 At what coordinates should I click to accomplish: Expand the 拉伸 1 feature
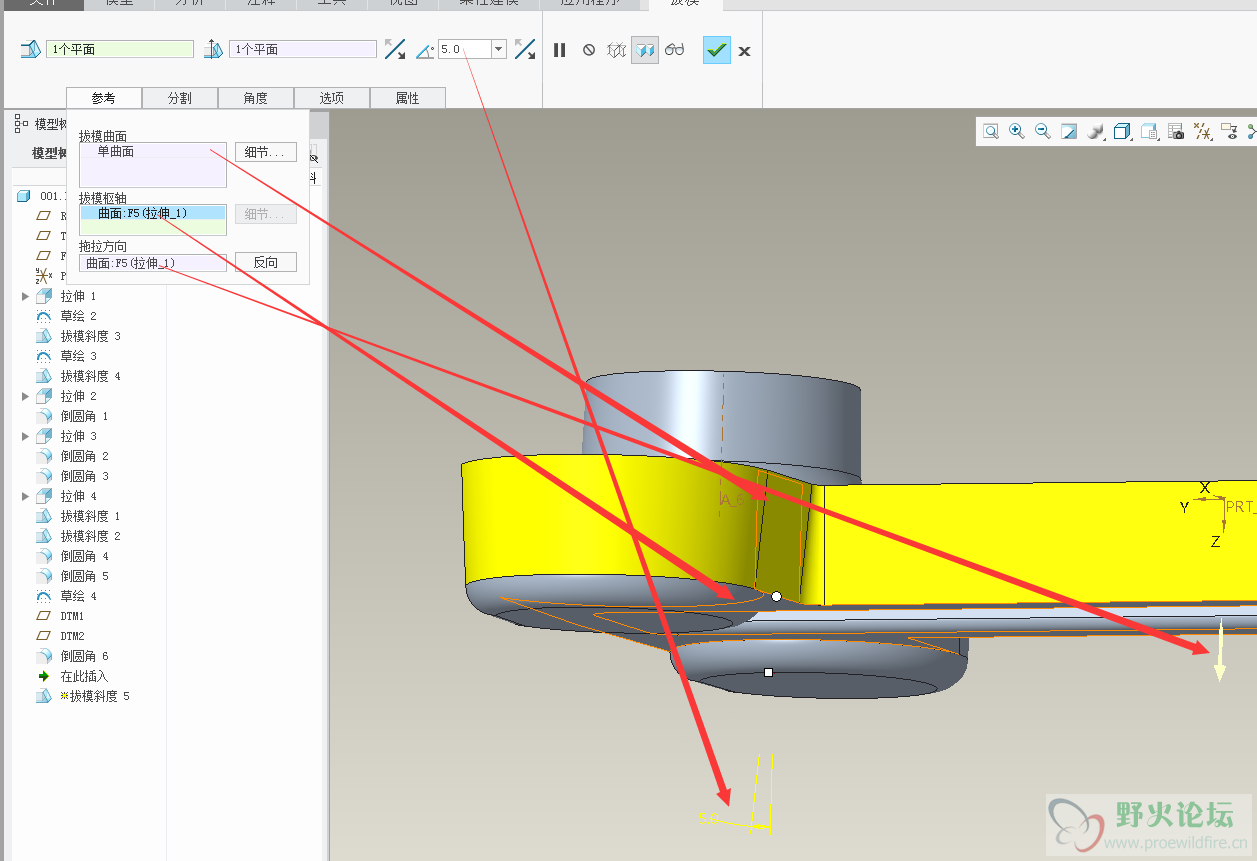click(x=26, y=296)
